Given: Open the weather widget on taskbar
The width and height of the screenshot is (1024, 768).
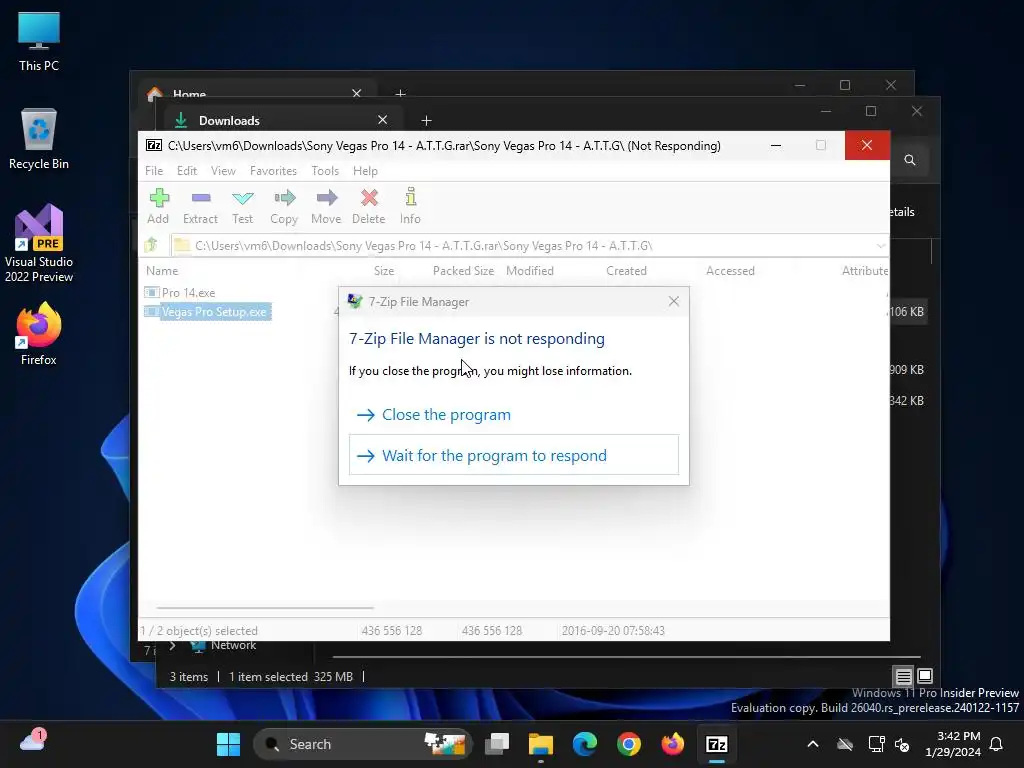Looking at the screenshot, I should tap(32, 742).
